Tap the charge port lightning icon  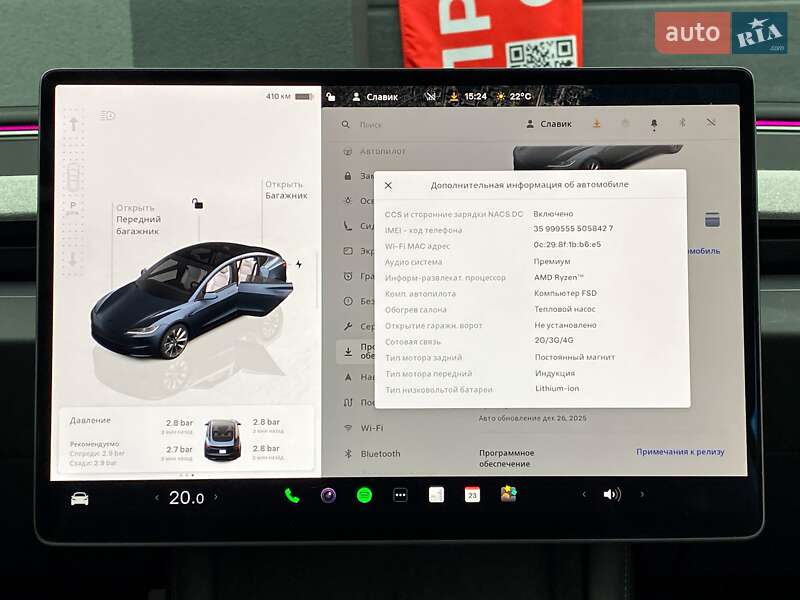(x=299, y=264)
